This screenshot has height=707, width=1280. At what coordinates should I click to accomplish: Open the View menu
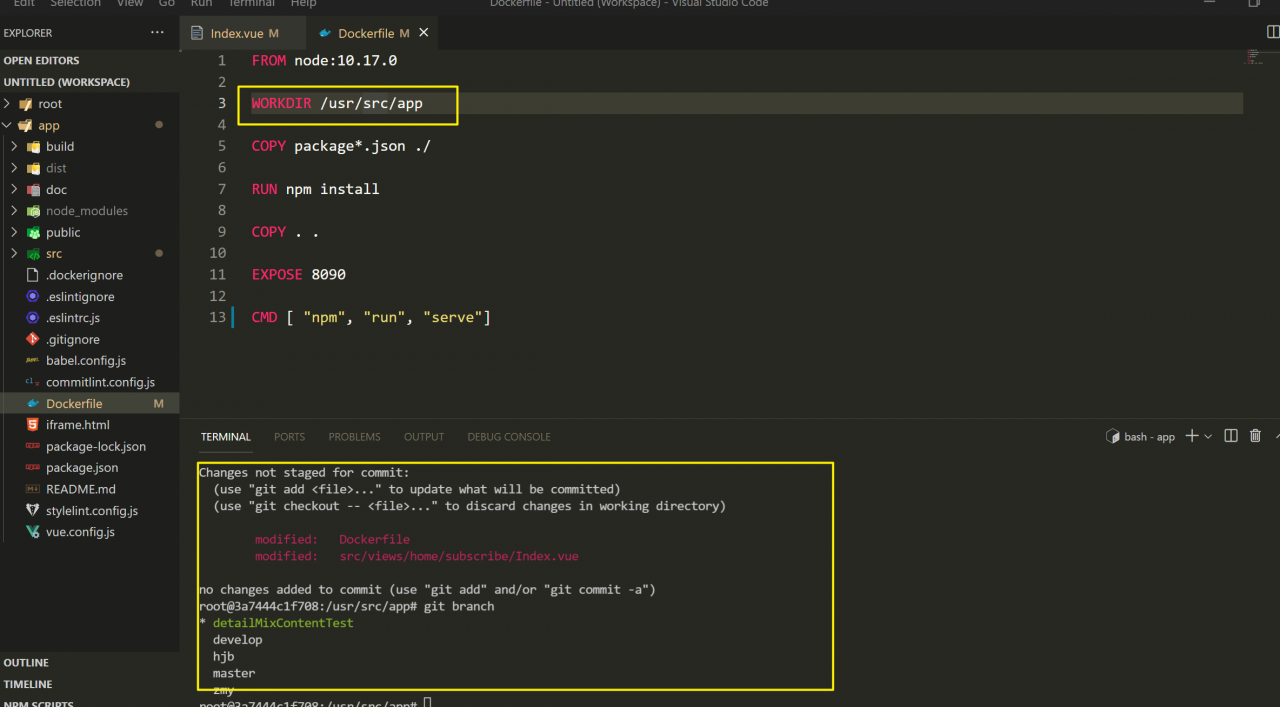130,3
